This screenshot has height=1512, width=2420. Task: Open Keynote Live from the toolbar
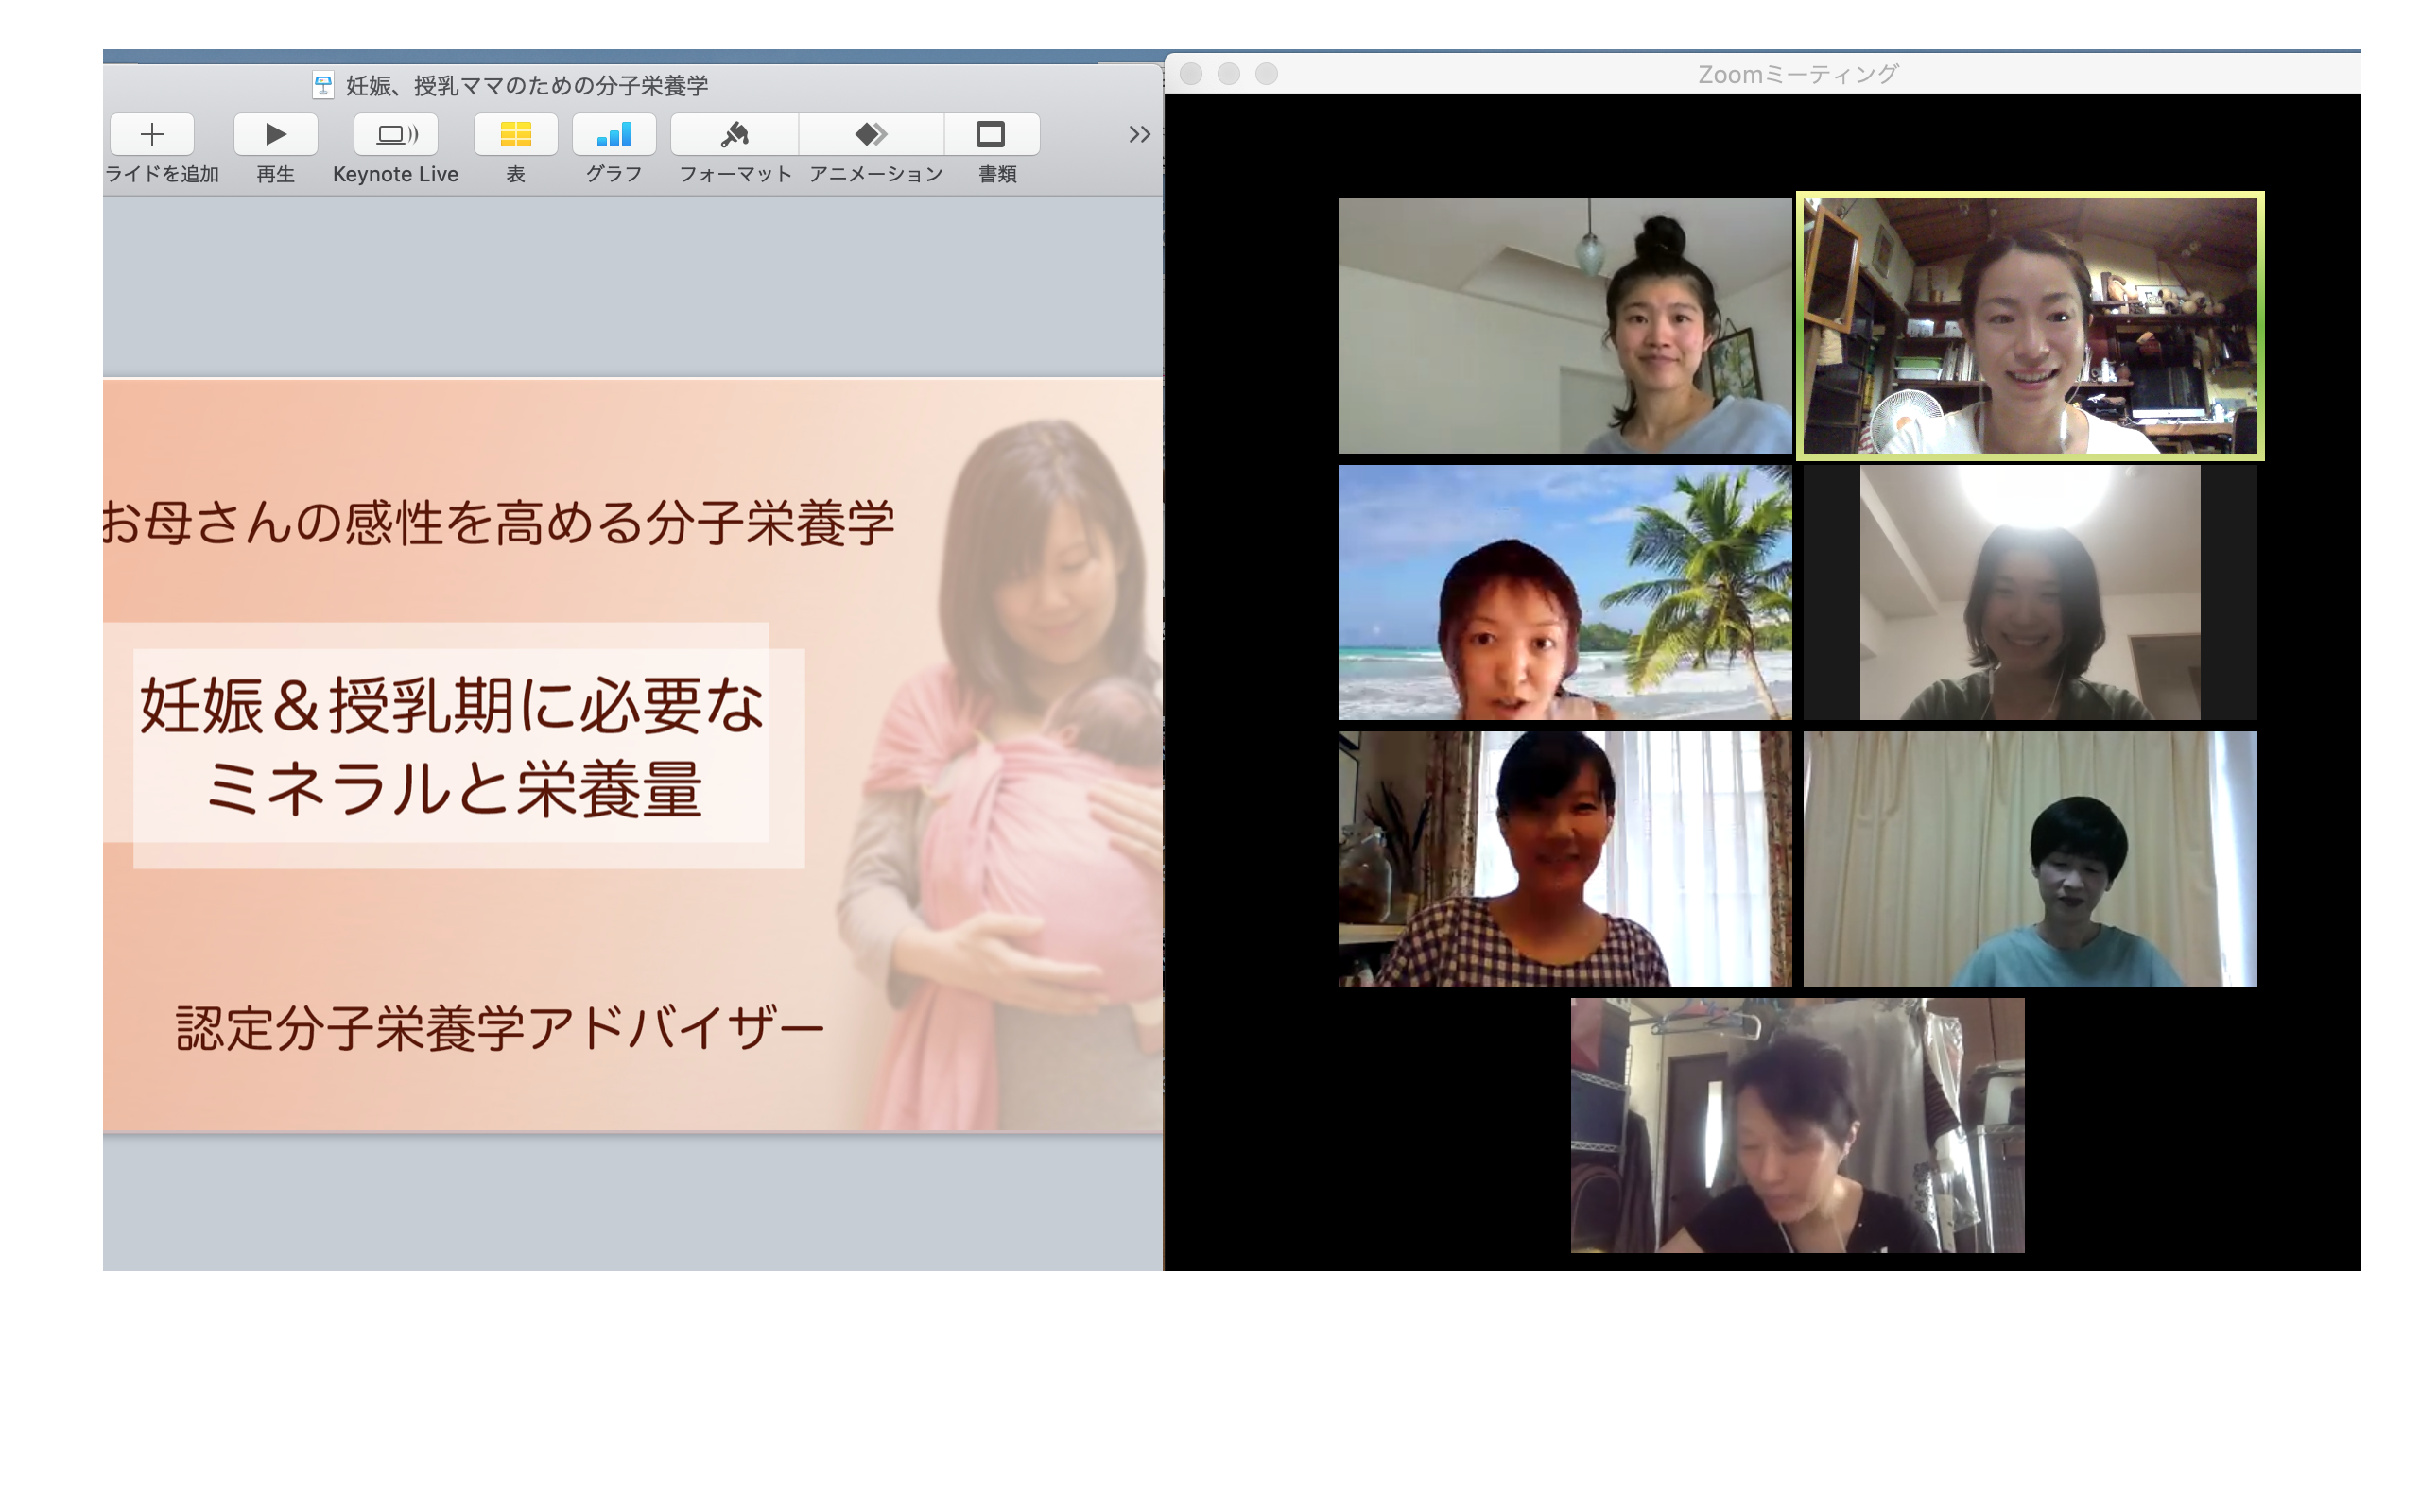coord(395,134)
